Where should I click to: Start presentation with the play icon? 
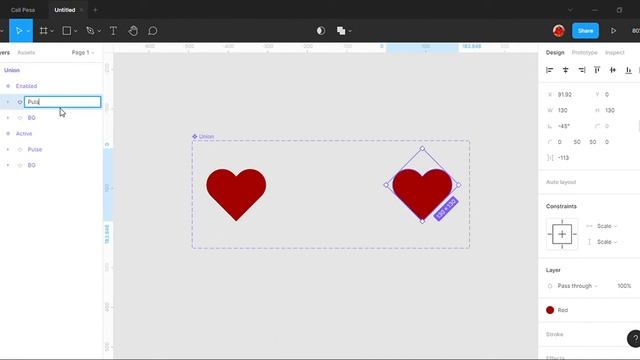[x=613, y=31]
